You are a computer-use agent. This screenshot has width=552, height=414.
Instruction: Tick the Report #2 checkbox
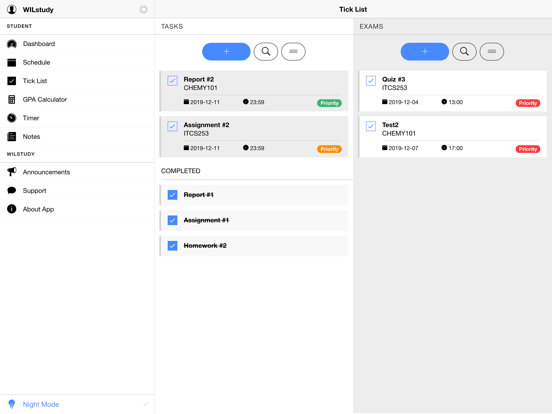[x=172, y=81]
